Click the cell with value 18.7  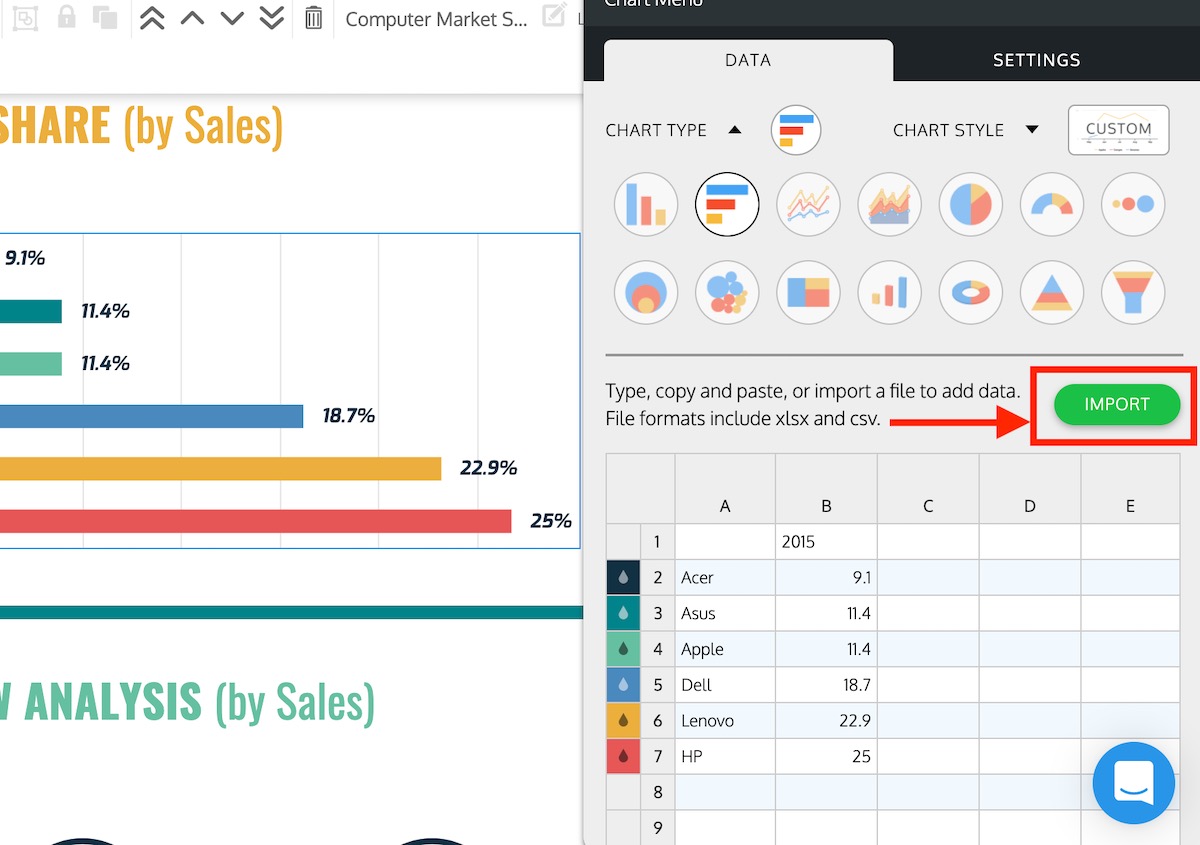(826, 685)
